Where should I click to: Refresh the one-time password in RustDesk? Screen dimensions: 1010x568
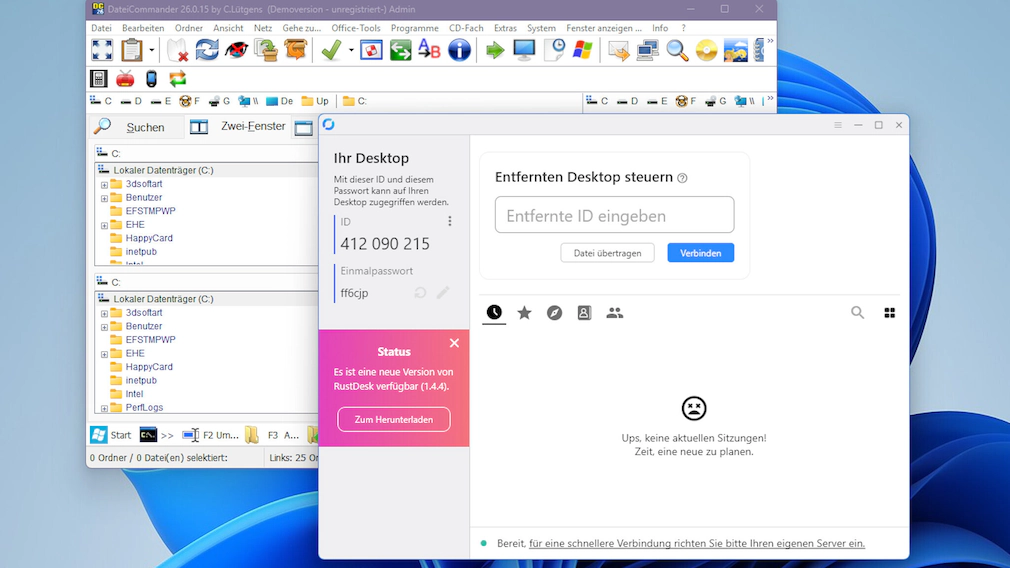pyautogui.click(x=420, y=293)
